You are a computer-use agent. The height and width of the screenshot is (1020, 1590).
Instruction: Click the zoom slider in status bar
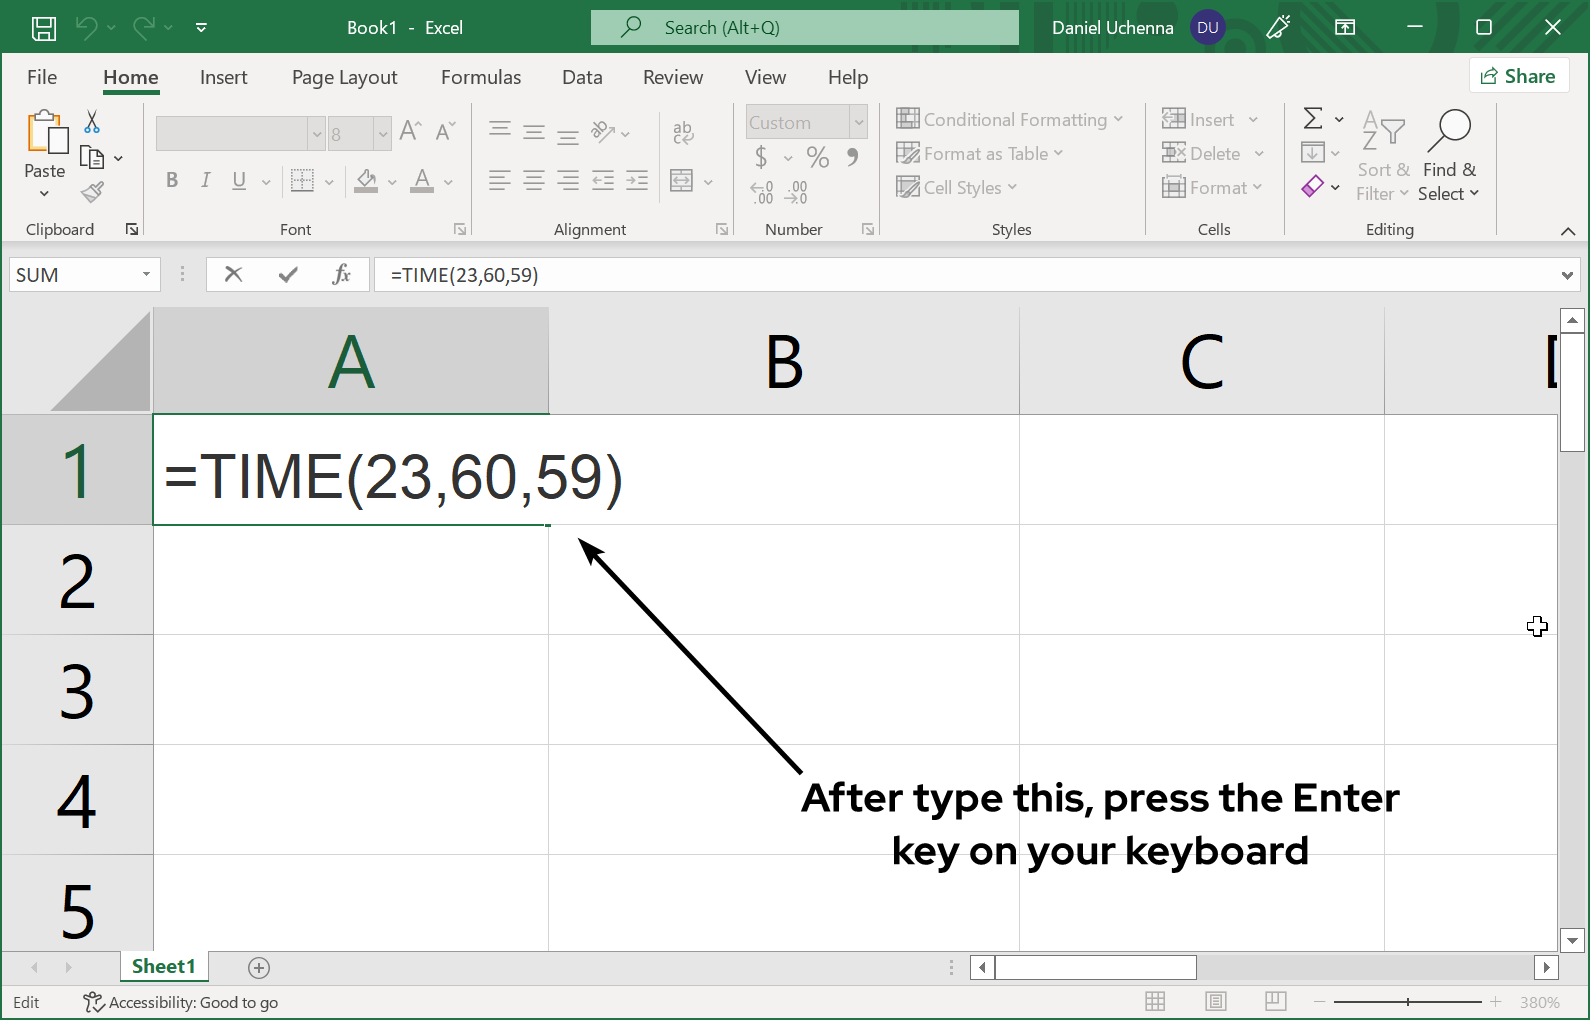(x=1407, y=1001)
